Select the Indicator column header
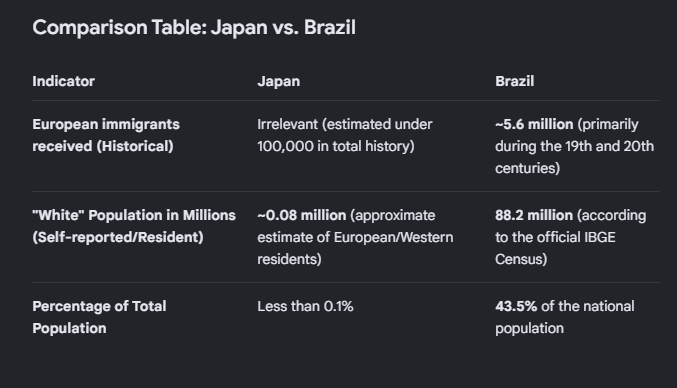The image size is (677, 388). click(63, 81)
